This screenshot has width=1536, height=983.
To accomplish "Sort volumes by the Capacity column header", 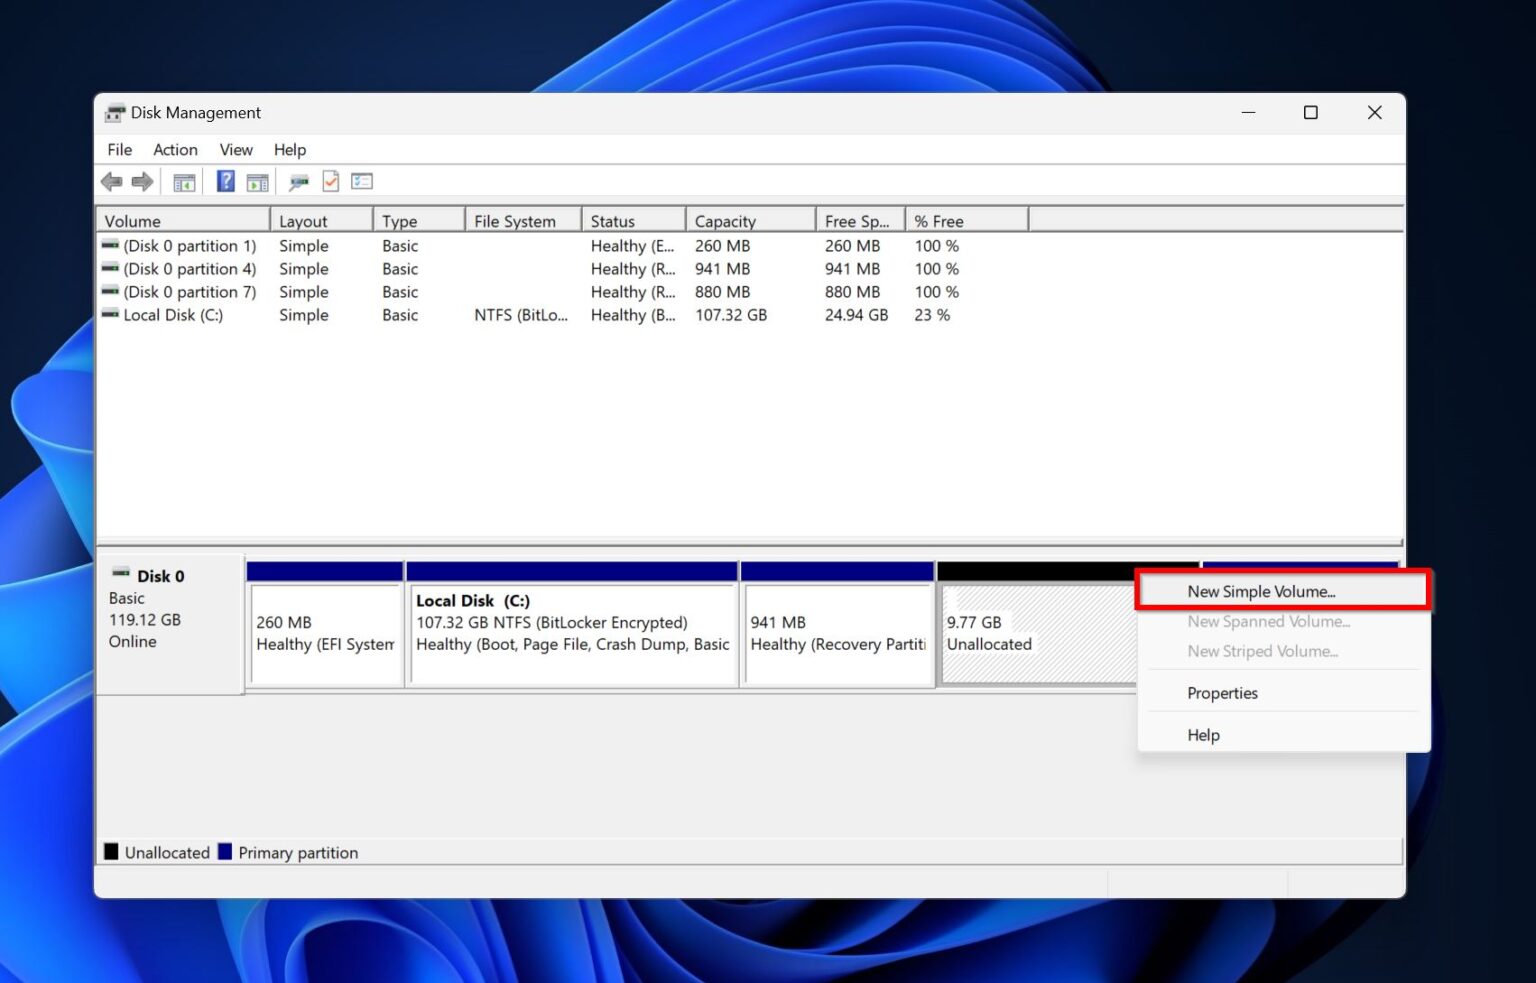I will (x=723, y=220).
